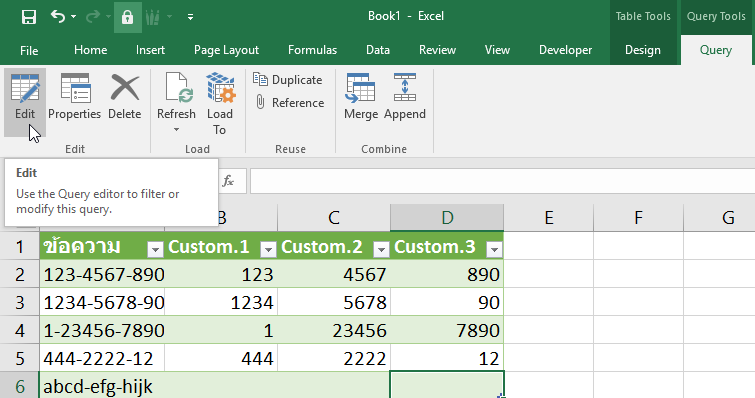Viewport: 755px width, 398px height.
Task: Open filter dropdown for ข้อความ column
Action: 155,249
